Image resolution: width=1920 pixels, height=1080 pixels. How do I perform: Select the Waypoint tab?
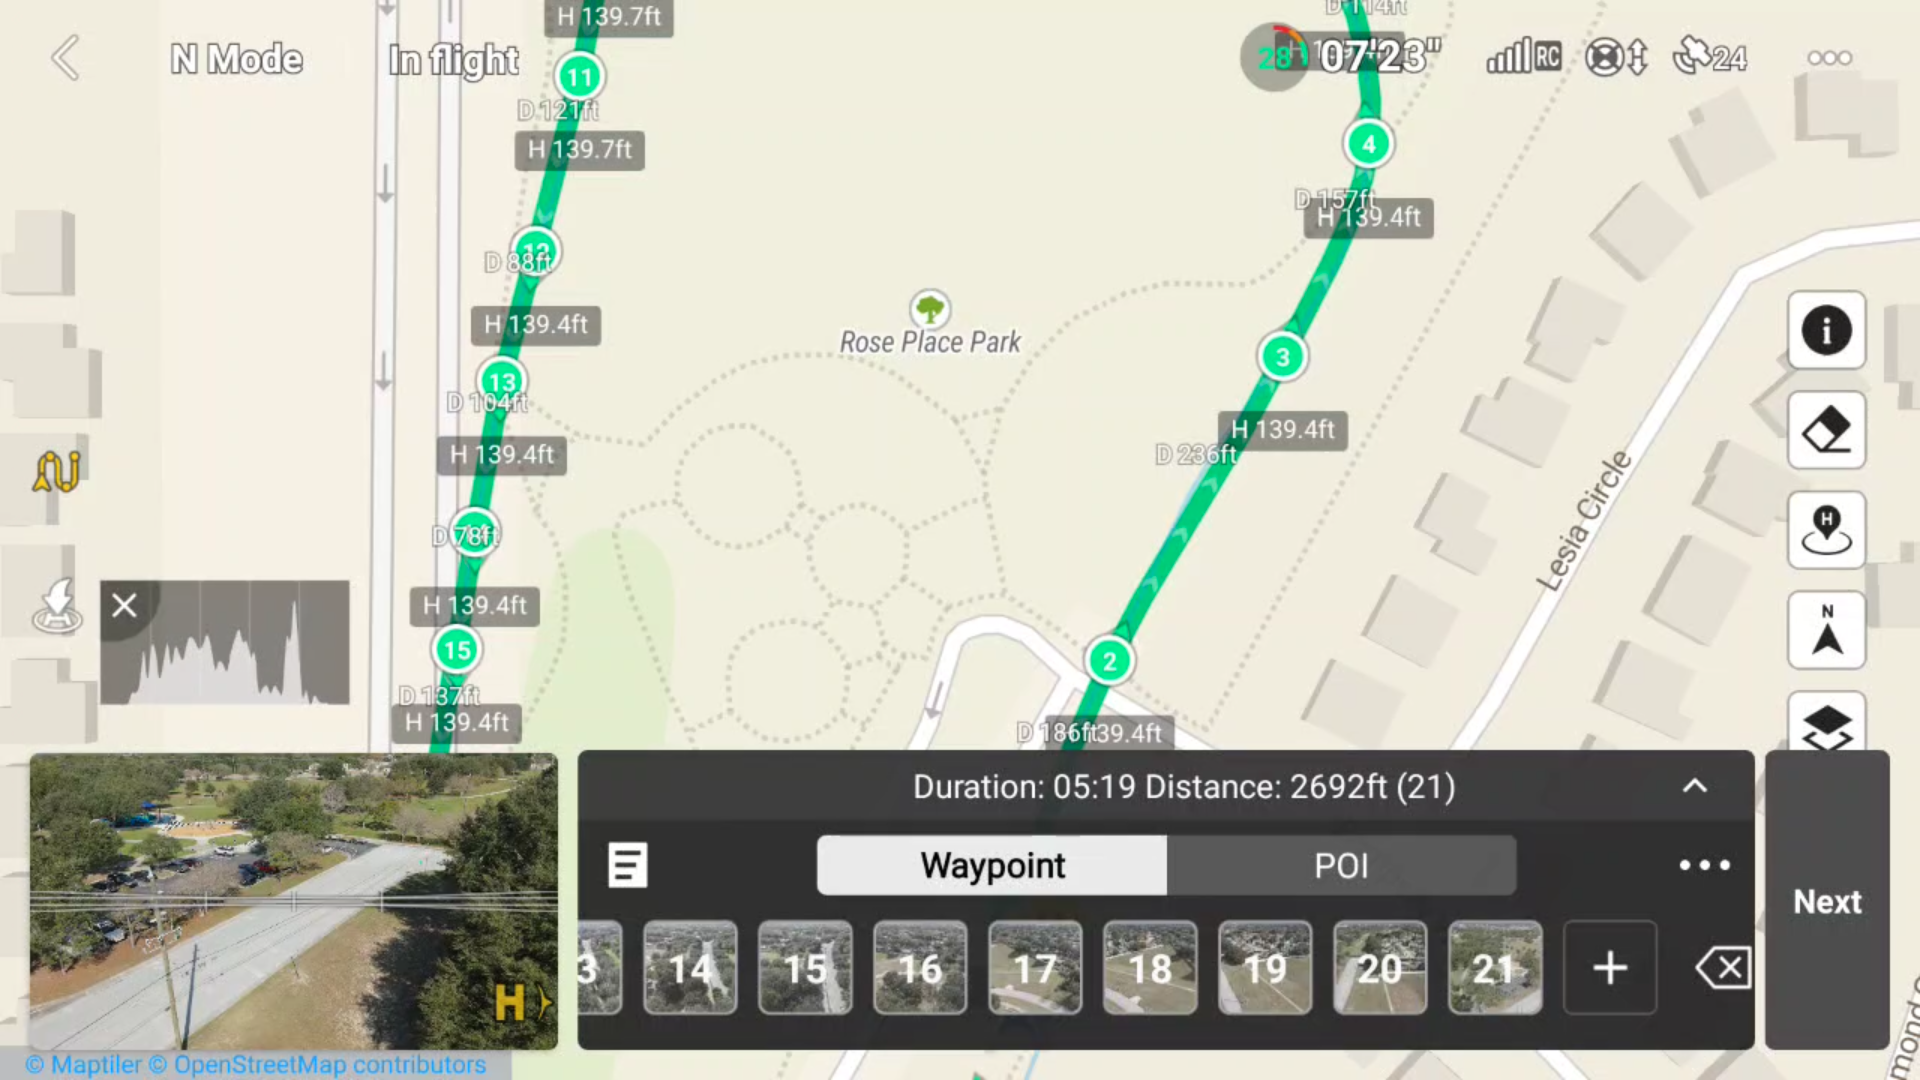tap(992, 866)
